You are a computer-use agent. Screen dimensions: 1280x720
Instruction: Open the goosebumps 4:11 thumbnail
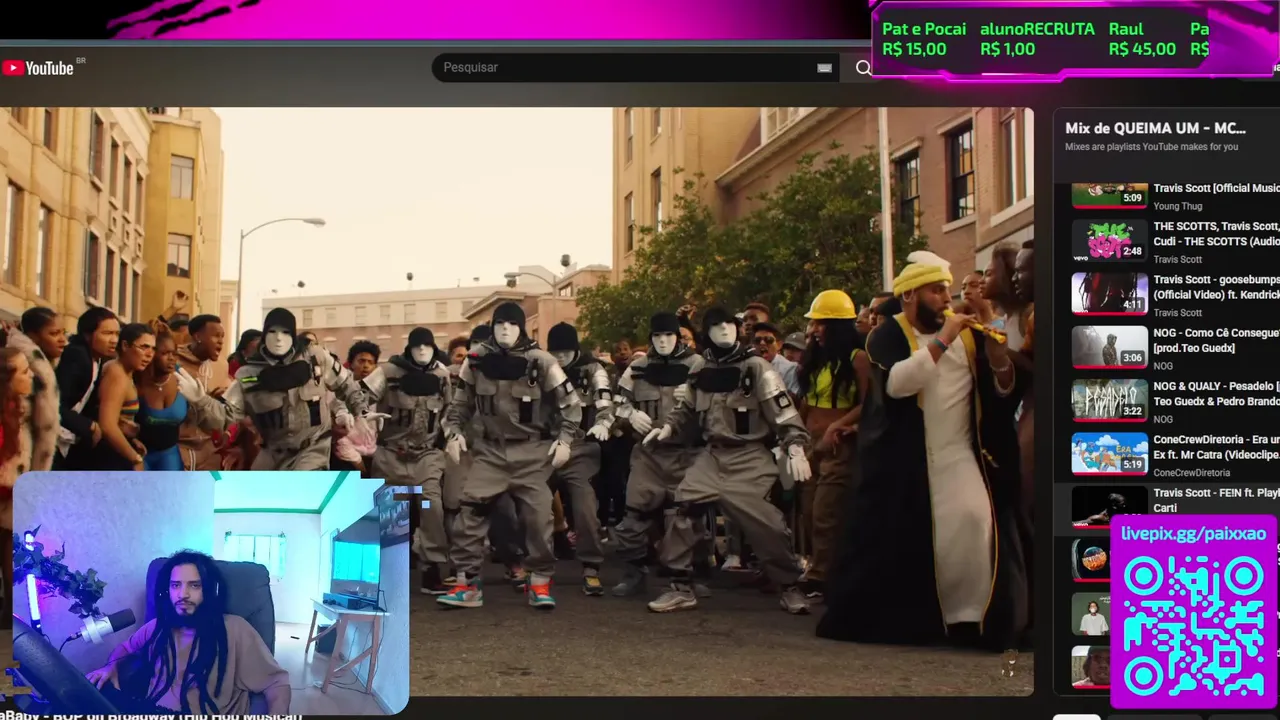(x=1110, y=294)
